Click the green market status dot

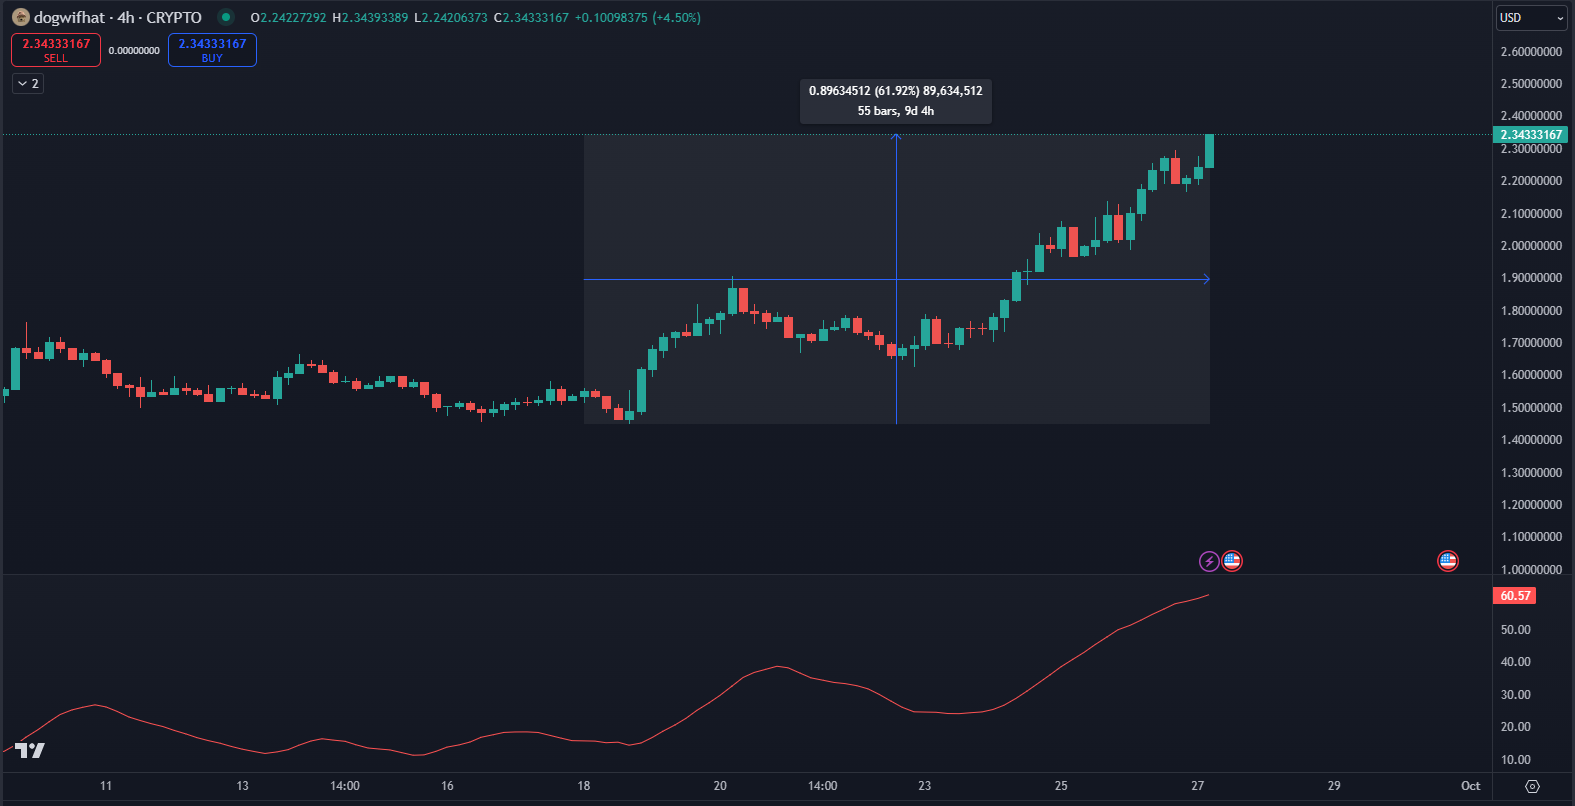click(x=226, y=17)
